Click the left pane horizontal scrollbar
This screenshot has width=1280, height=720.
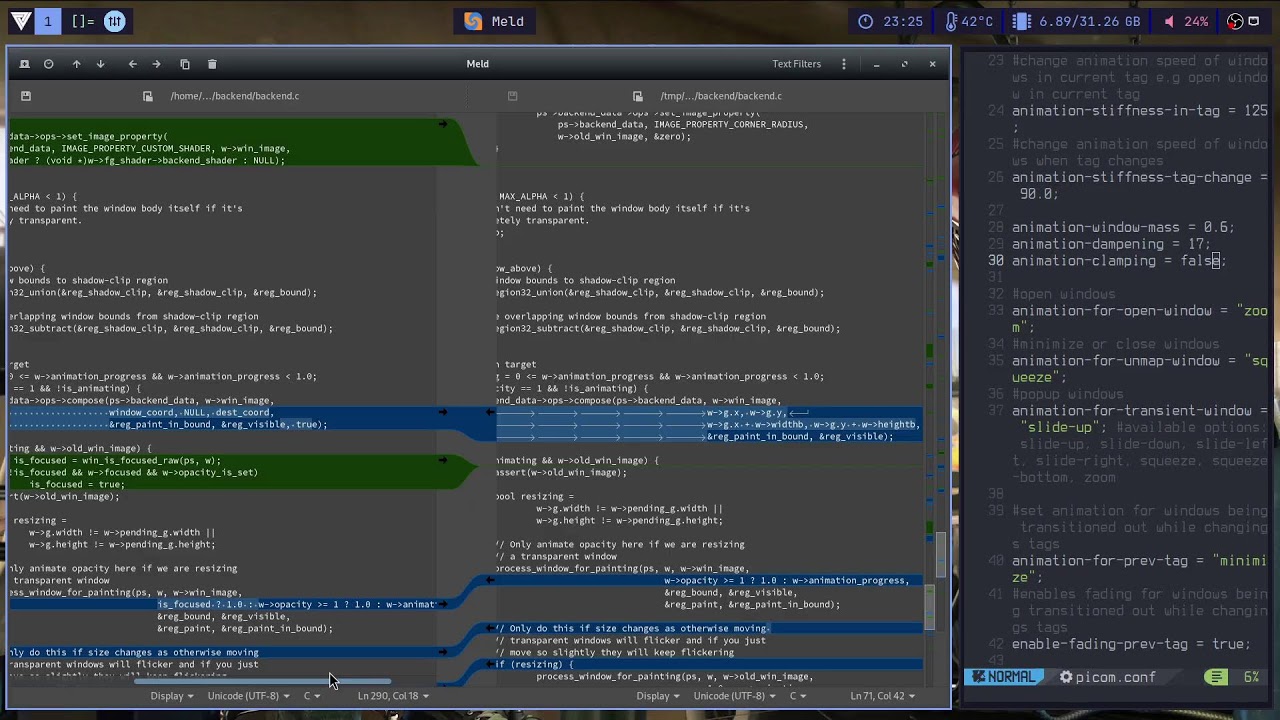coord(263,681)
